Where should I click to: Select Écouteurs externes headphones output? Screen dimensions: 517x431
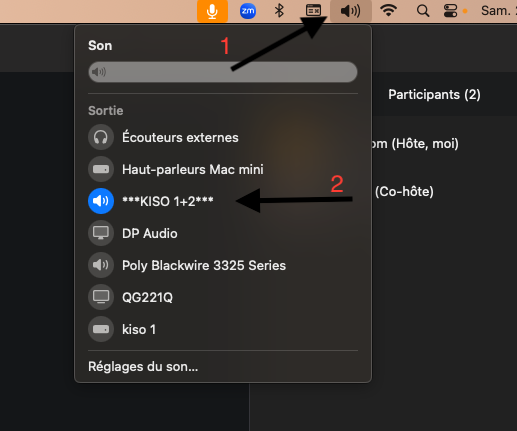point(223,137)
